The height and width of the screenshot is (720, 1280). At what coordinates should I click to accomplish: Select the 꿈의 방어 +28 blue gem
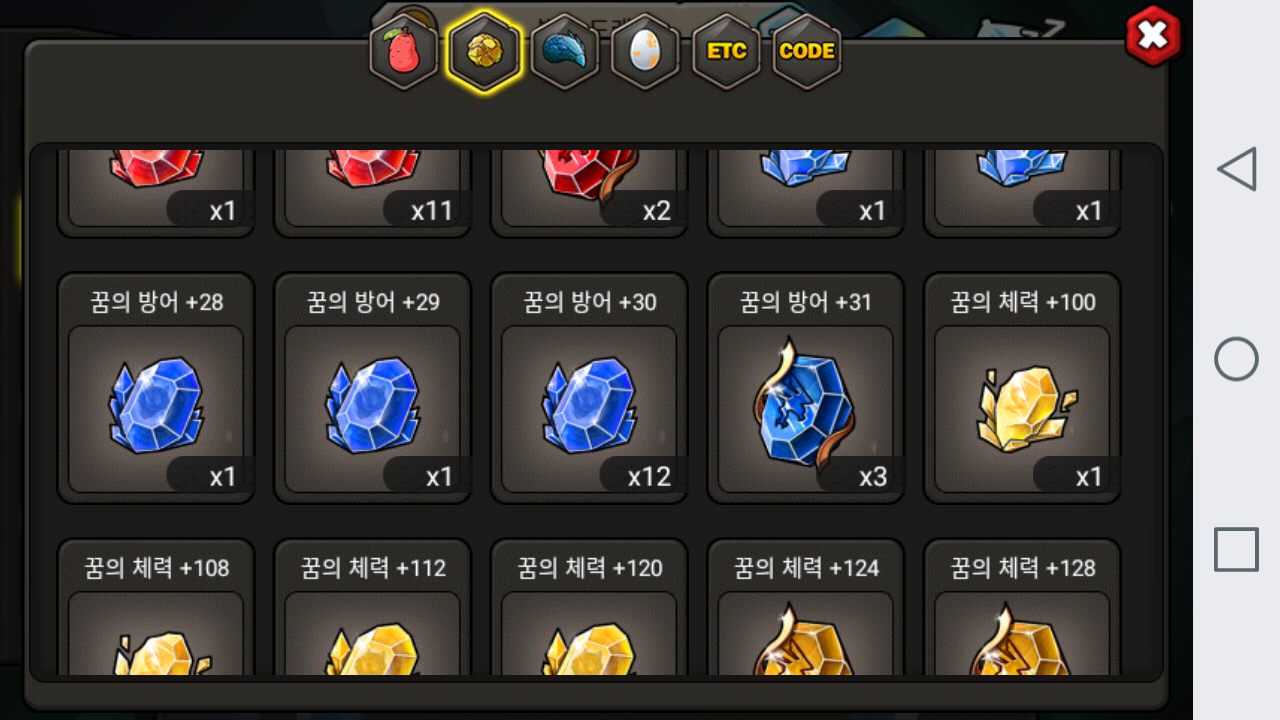tap(156, 388)
